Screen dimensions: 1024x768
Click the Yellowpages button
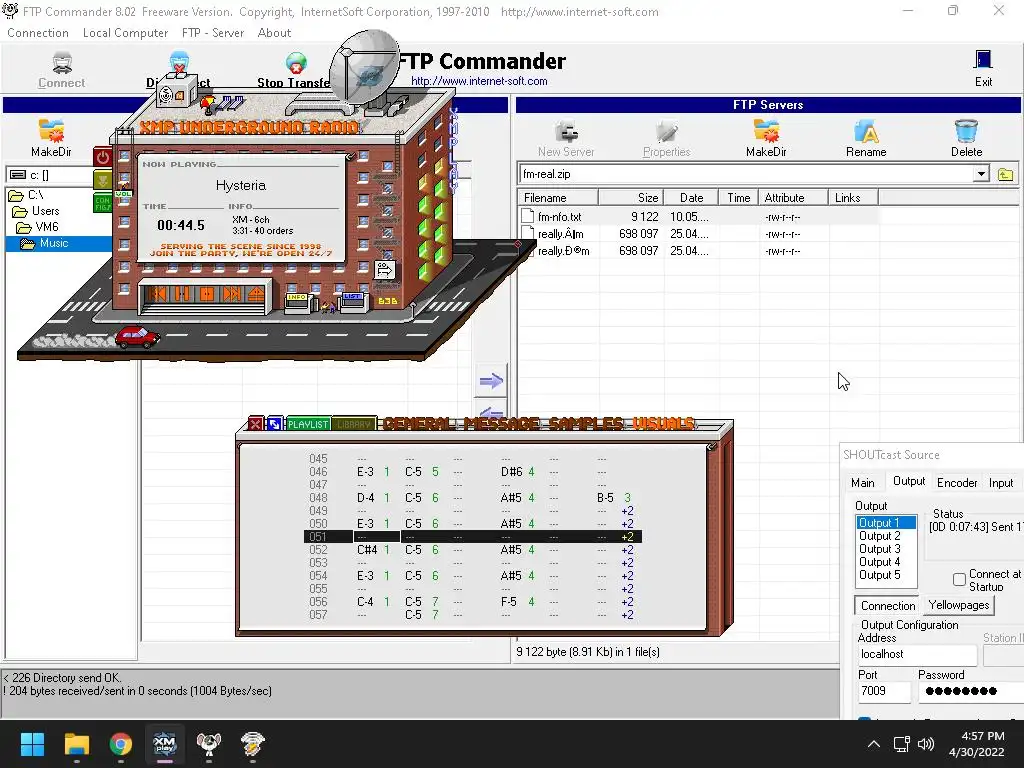[959, 605]
